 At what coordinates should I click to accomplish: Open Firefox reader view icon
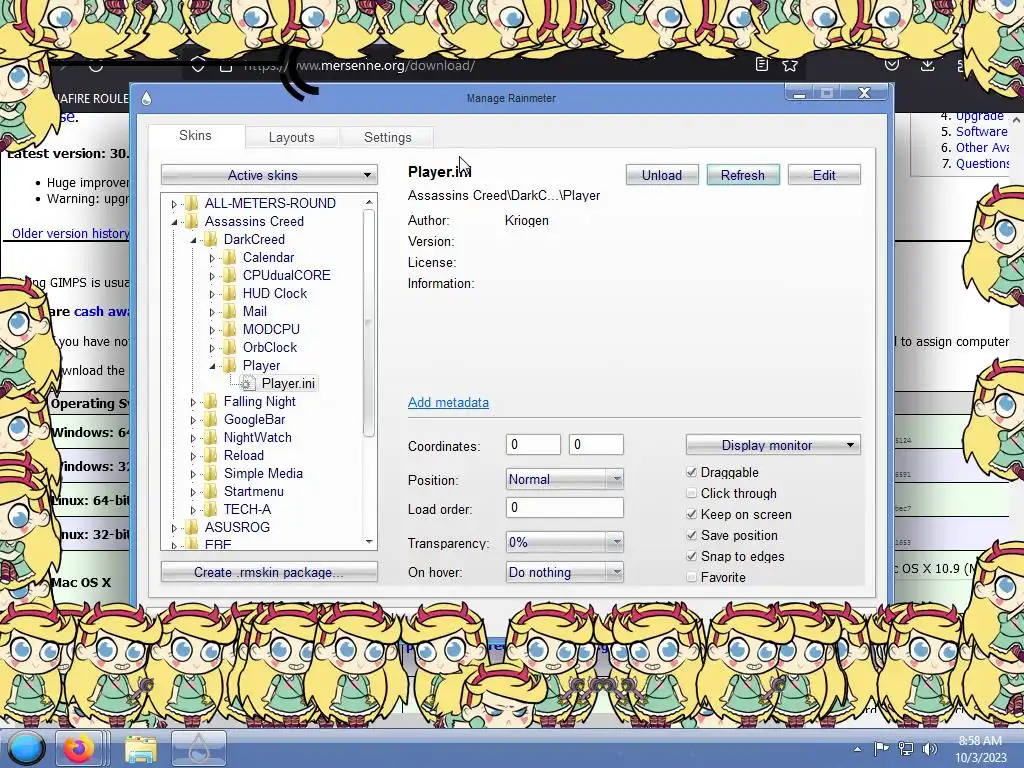point(761,65)
